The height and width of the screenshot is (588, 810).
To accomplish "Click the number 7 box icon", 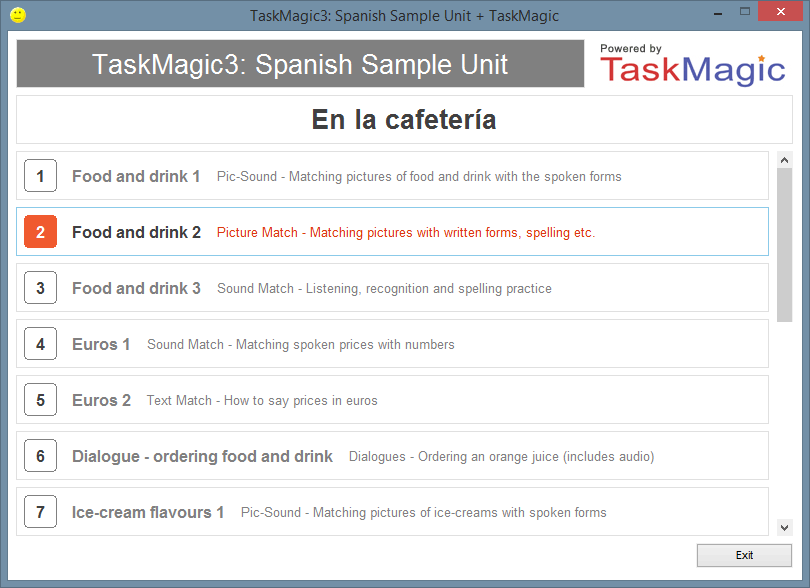I will [40, 512].
